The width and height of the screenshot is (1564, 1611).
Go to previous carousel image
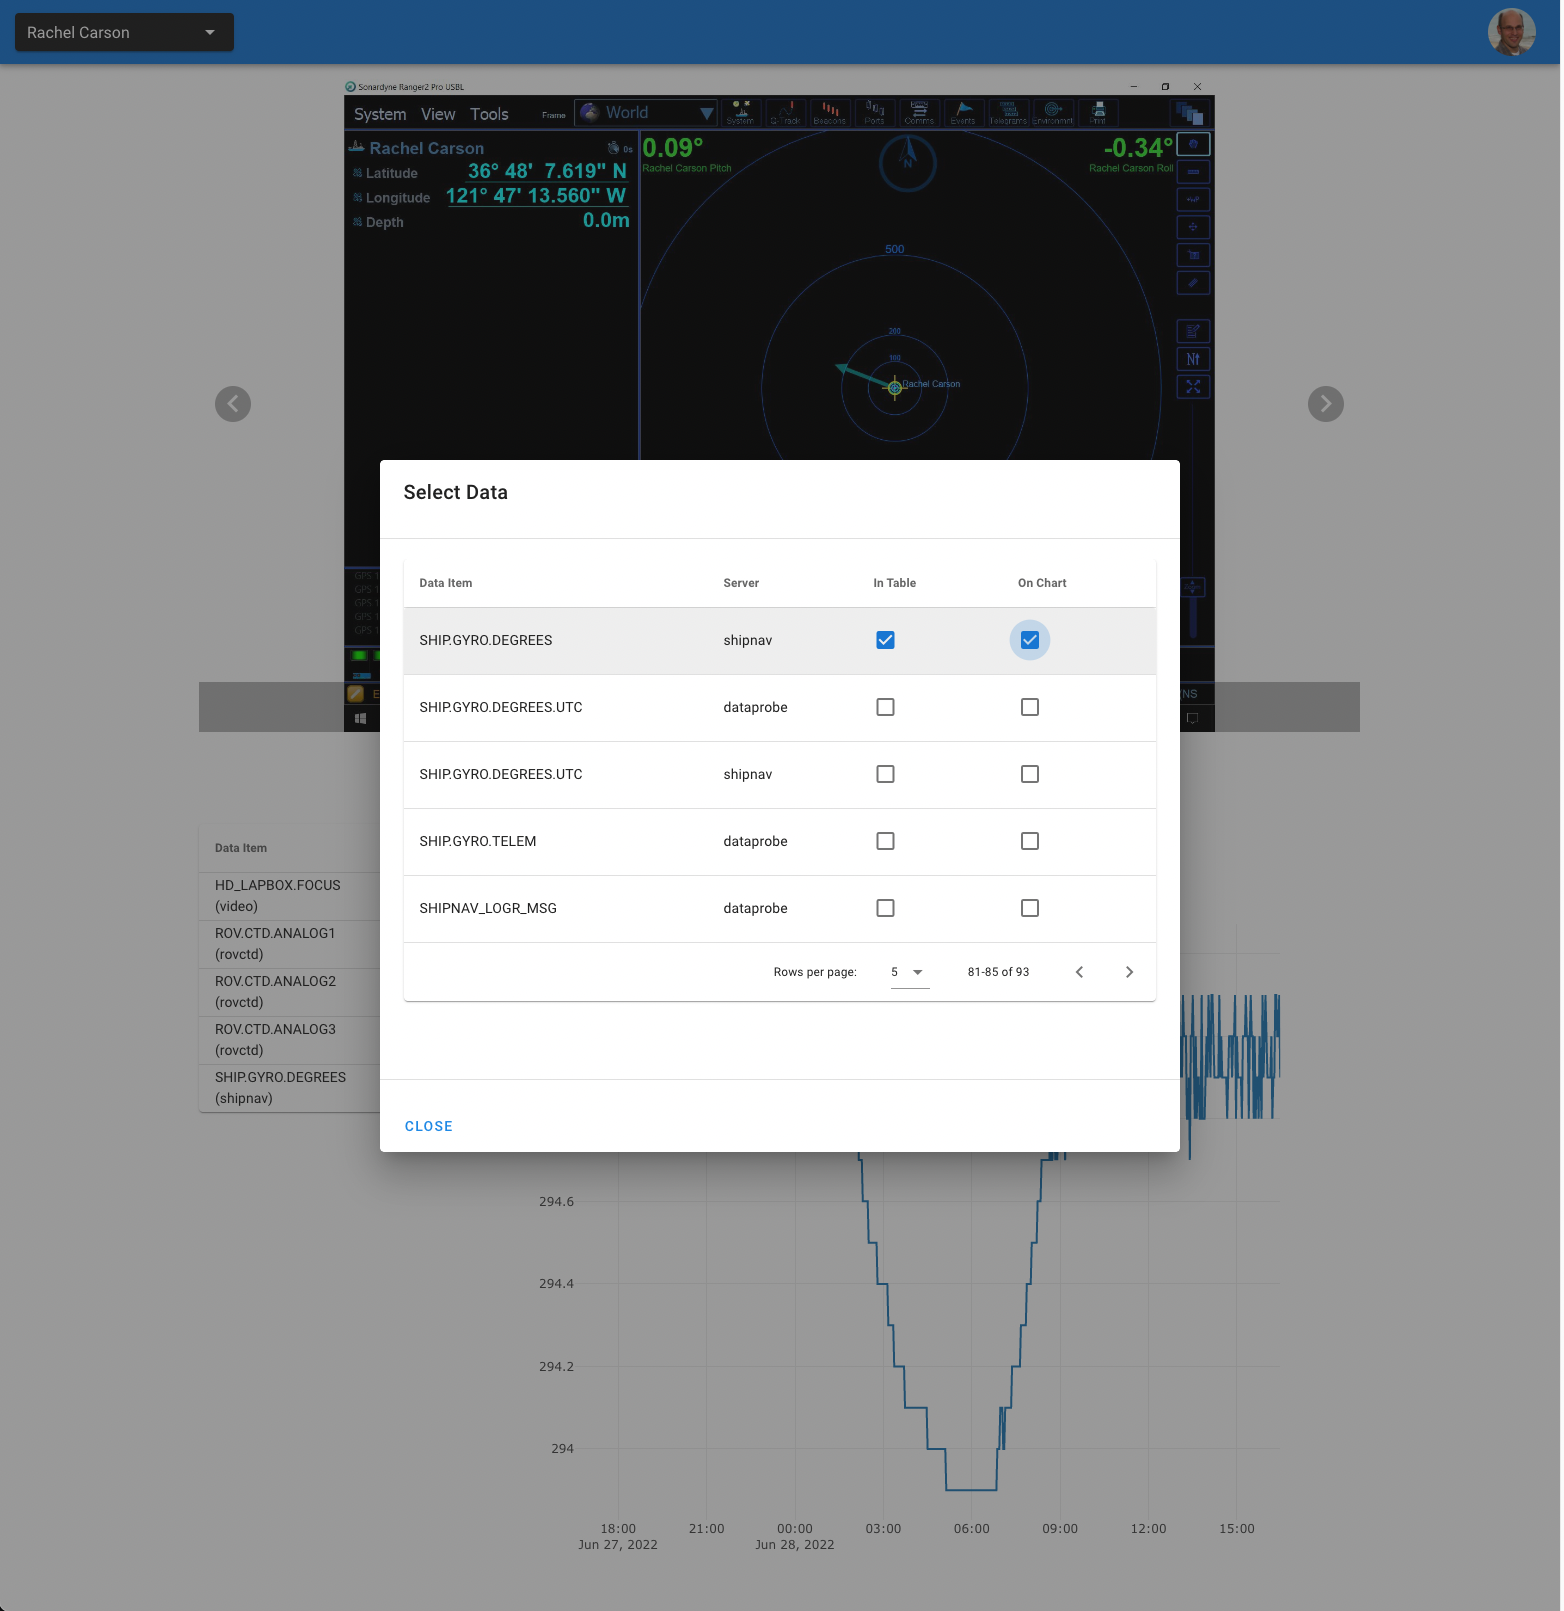233,404
